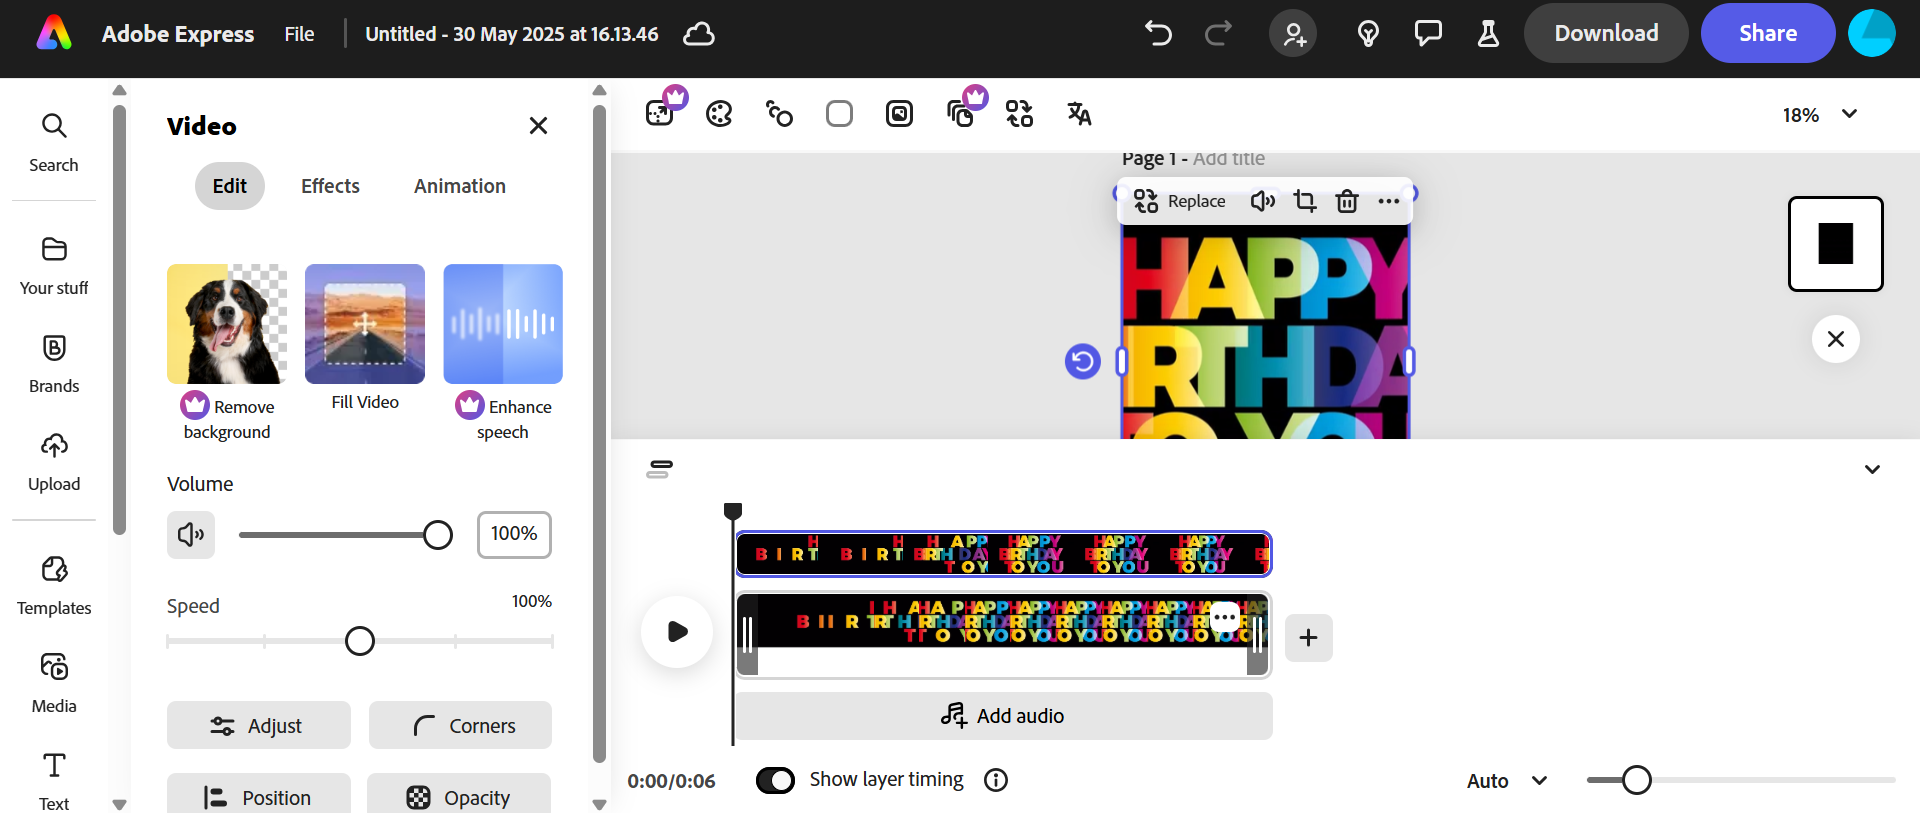Screen dimensions: 1920x813
Task: Open the comments panel
Action: point(1428,34)
